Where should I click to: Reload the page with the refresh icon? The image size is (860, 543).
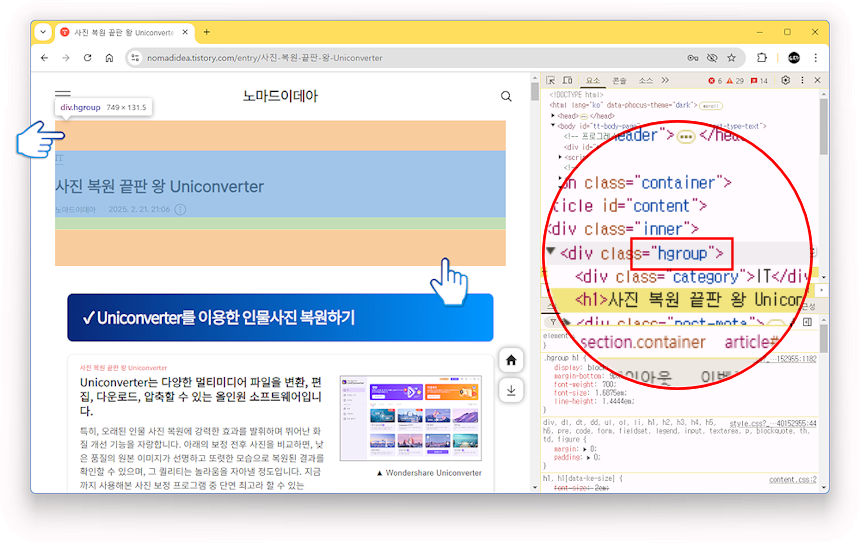point(87,58)
